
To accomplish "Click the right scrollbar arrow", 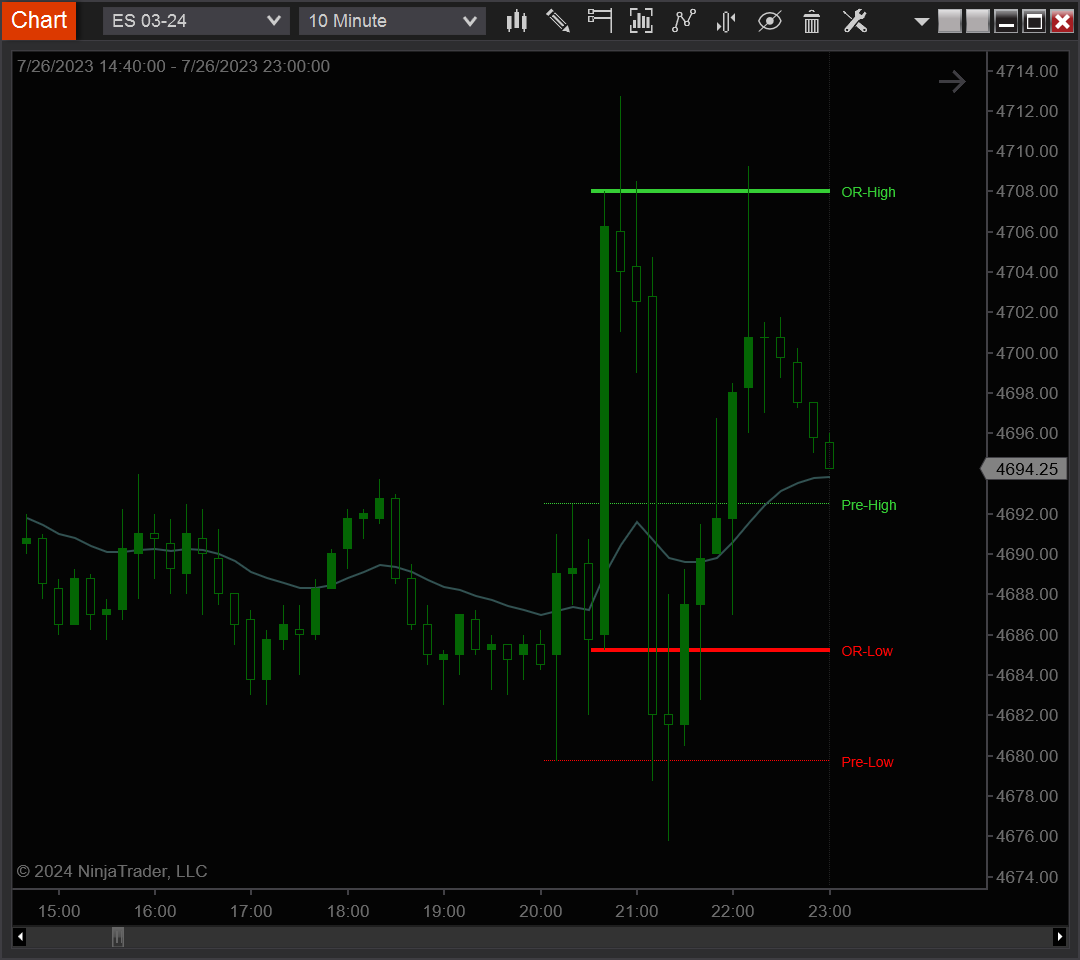I will click(1059, 937).
